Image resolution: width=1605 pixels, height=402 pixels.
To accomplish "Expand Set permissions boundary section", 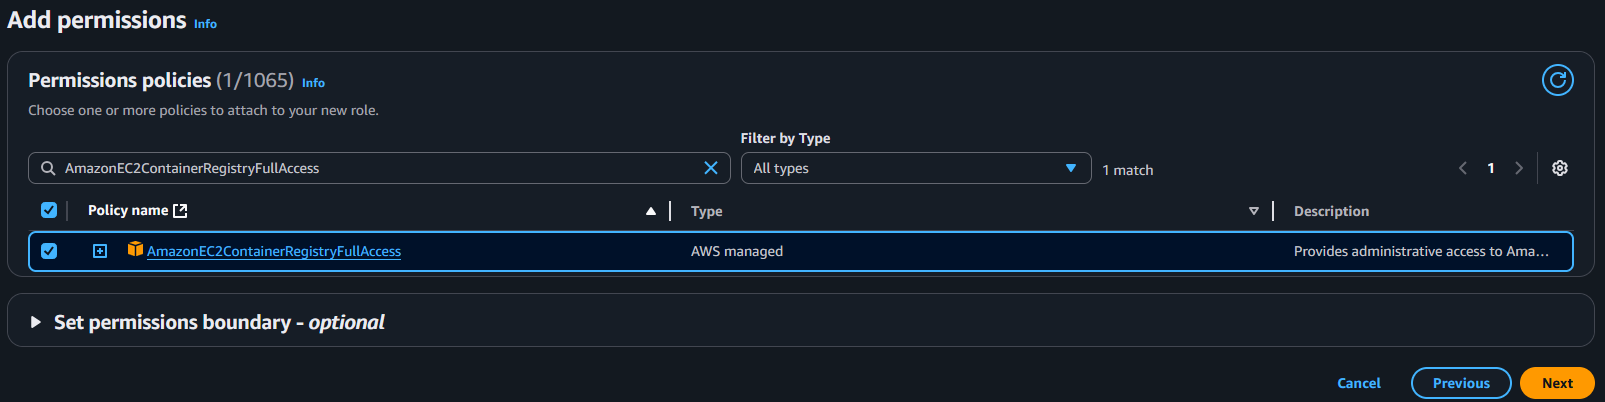I will (x=36, y=322).
